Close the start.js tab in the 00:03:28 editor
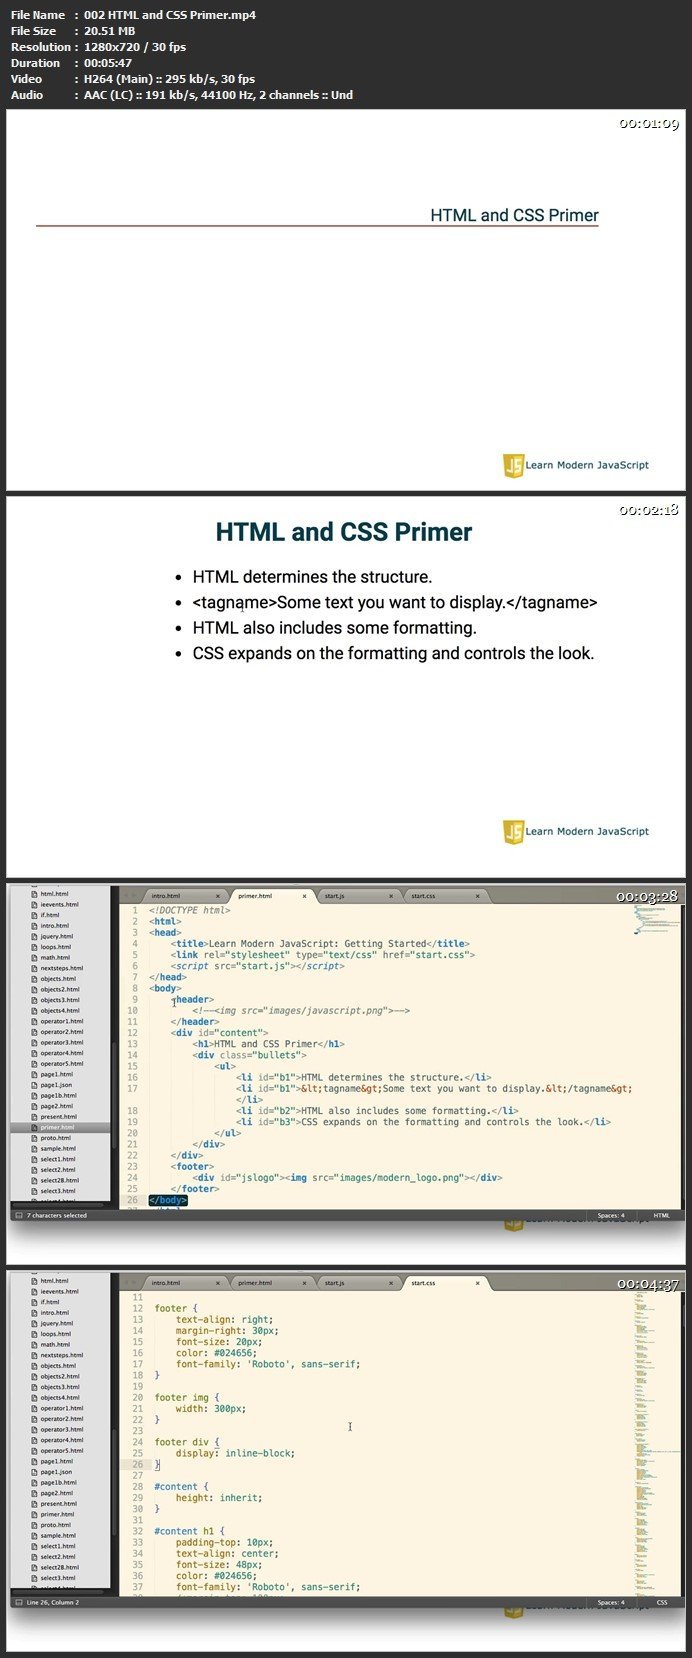 click(x=390, y=896)
